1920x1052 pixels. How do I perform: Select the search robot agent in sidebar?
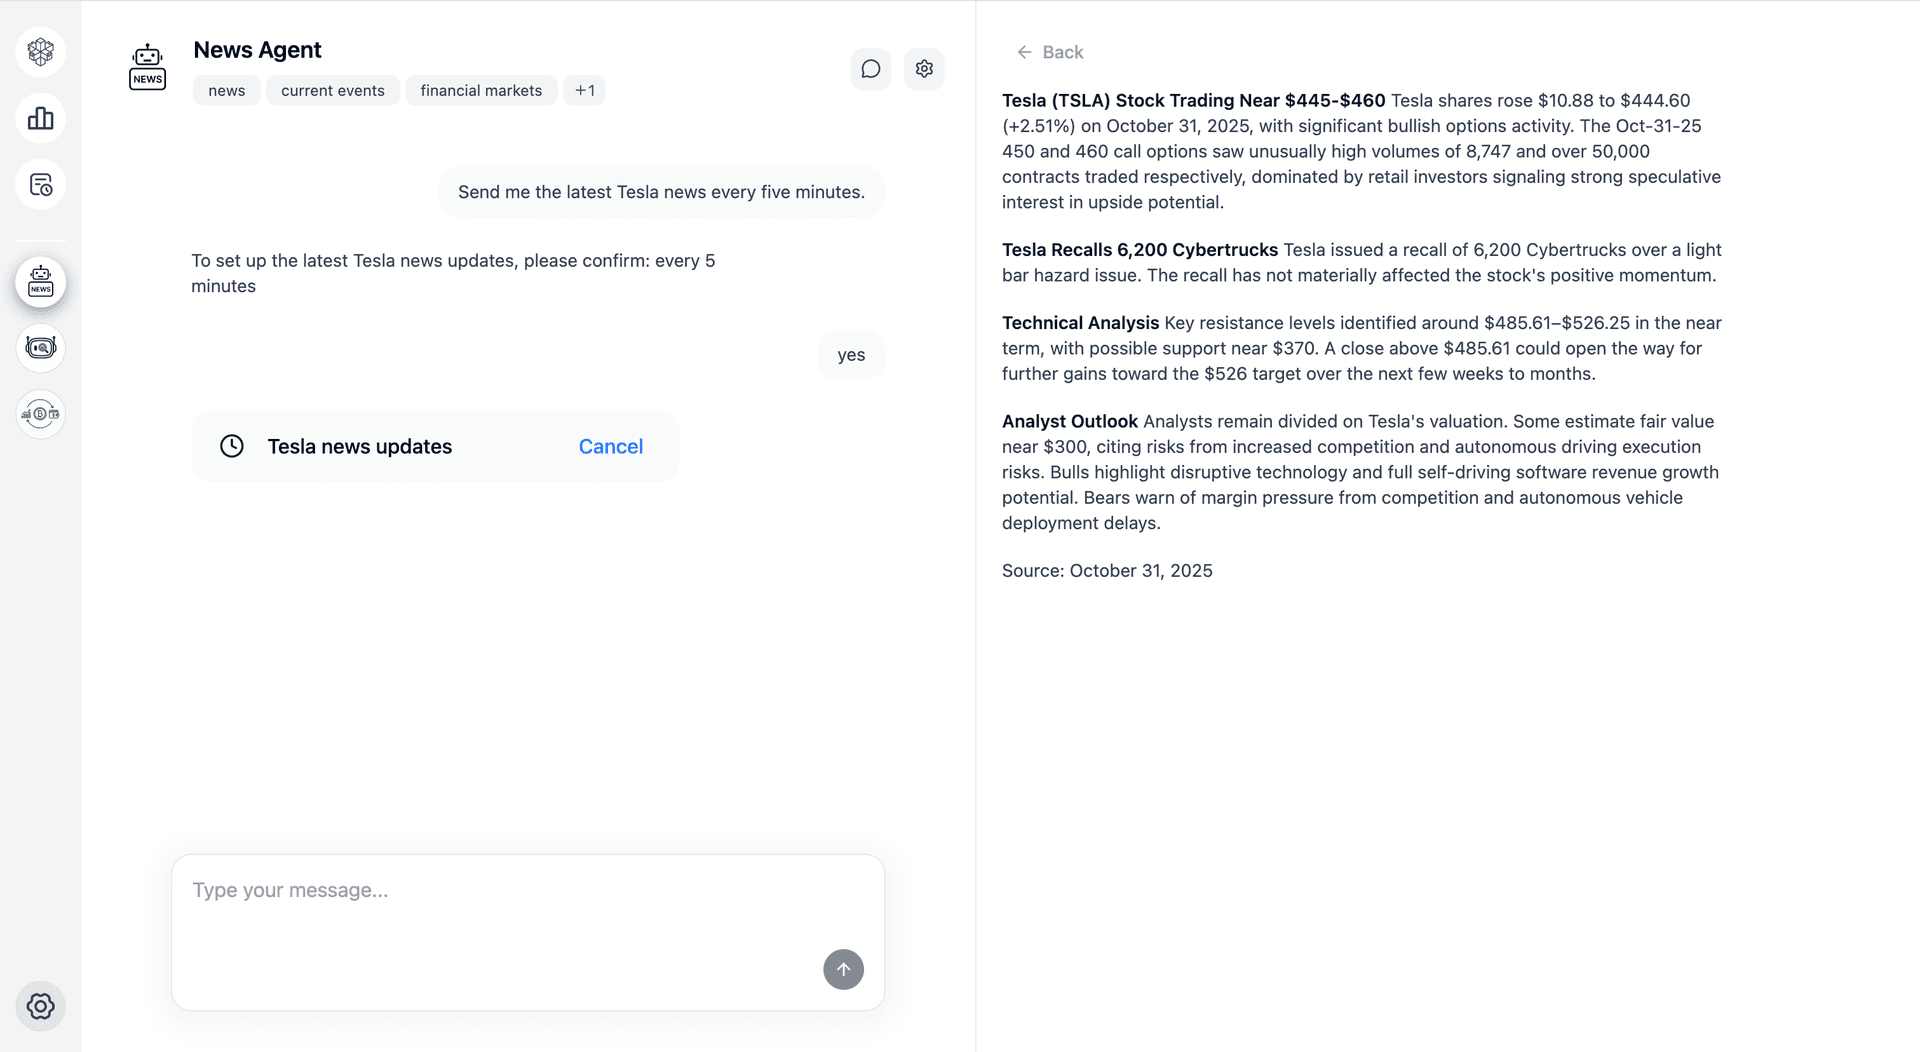coord(41,348)
